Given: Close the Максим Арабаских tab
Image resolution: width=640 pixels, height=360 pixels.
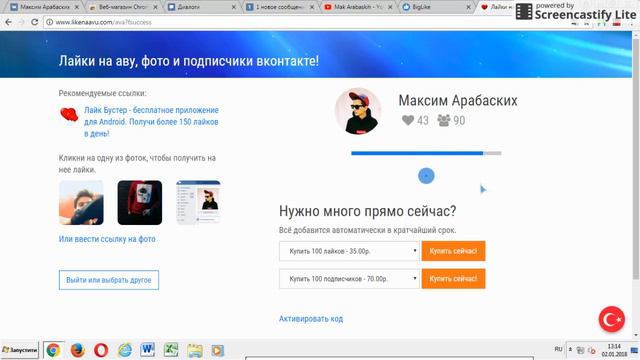Looking at the screenshot, I should 77,7.
